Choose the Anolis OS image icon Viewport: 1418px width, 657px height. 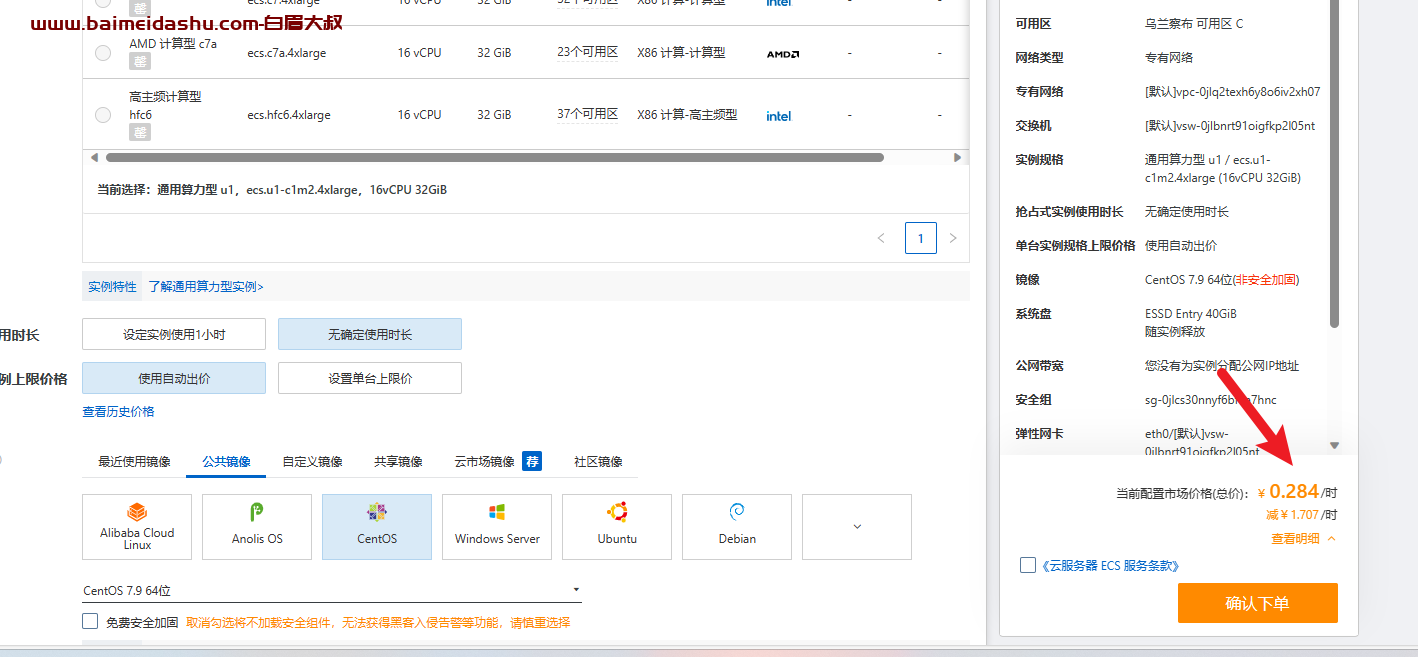[257, 513]
